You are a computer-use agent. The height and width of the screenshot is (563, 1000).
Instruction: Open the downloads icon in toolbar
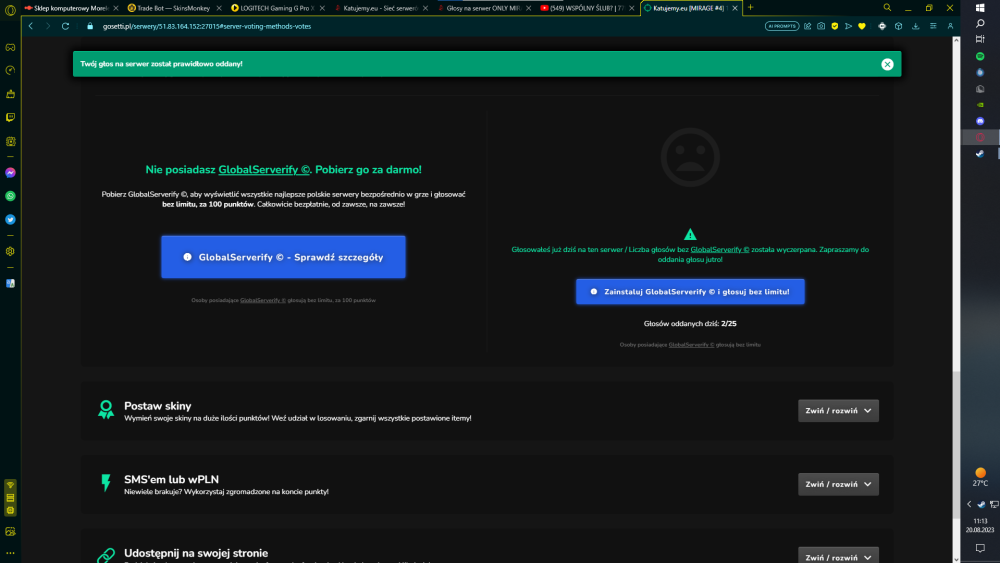point(916,26)
